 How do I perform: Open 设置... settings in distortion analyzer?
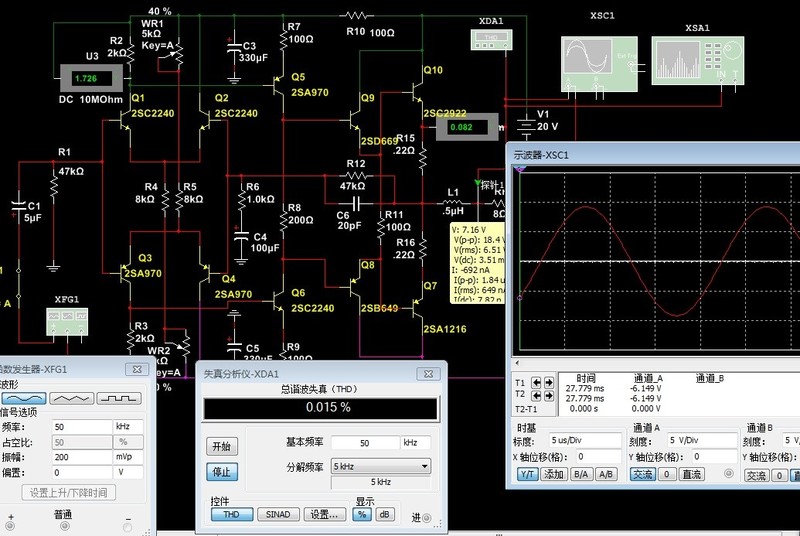324,514
